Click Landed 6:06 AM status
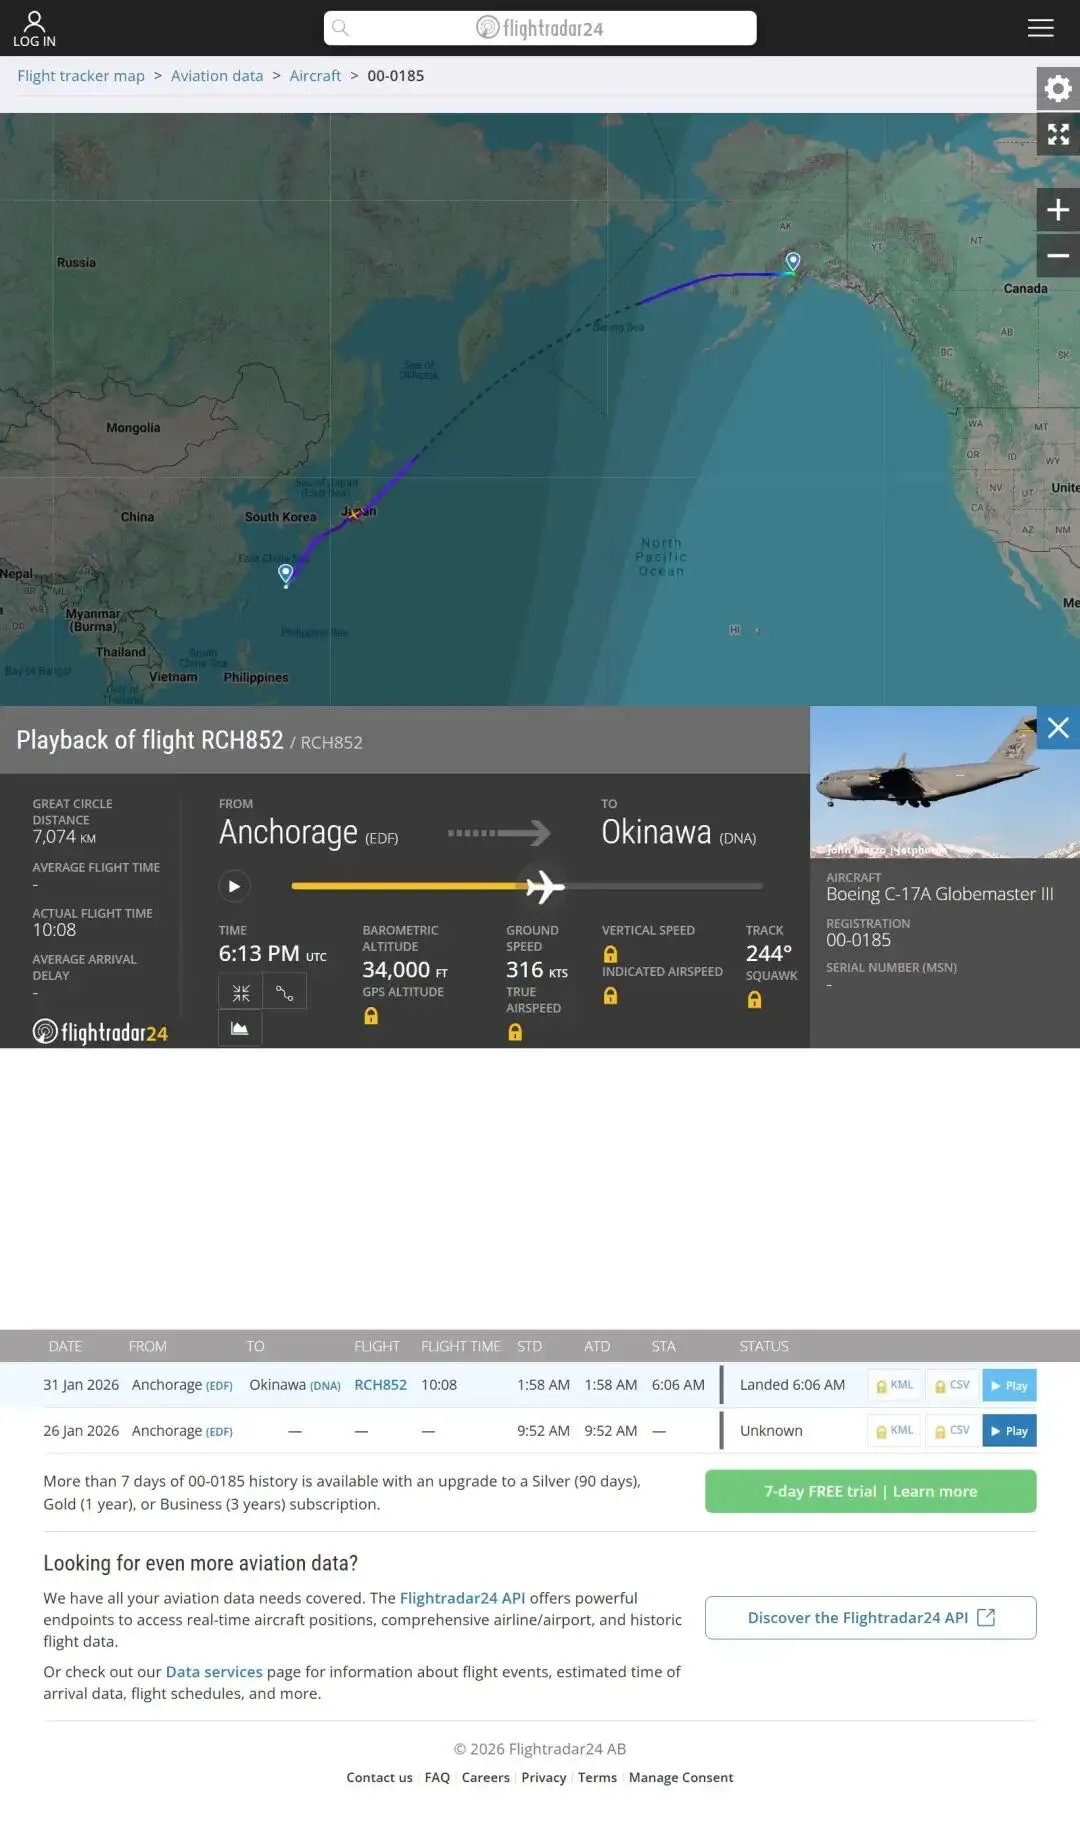The width and height of the screenshot is (1080, 1822). [792, 1385]
